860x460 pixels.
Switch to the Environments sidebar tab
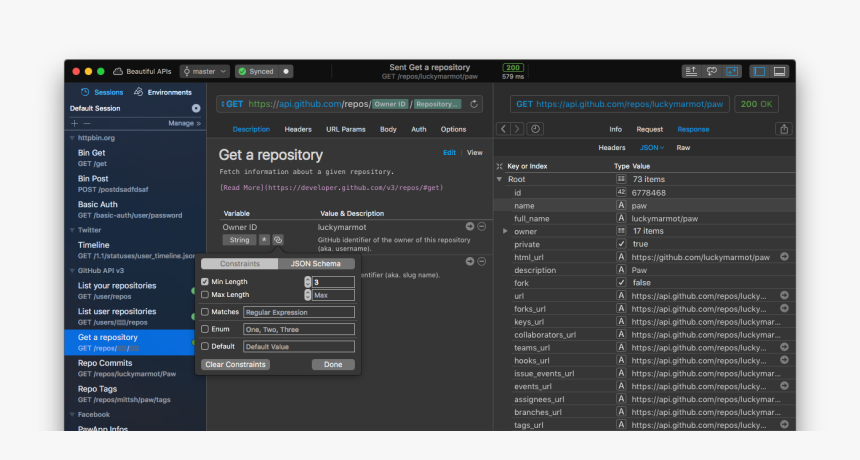click(163, 92)
